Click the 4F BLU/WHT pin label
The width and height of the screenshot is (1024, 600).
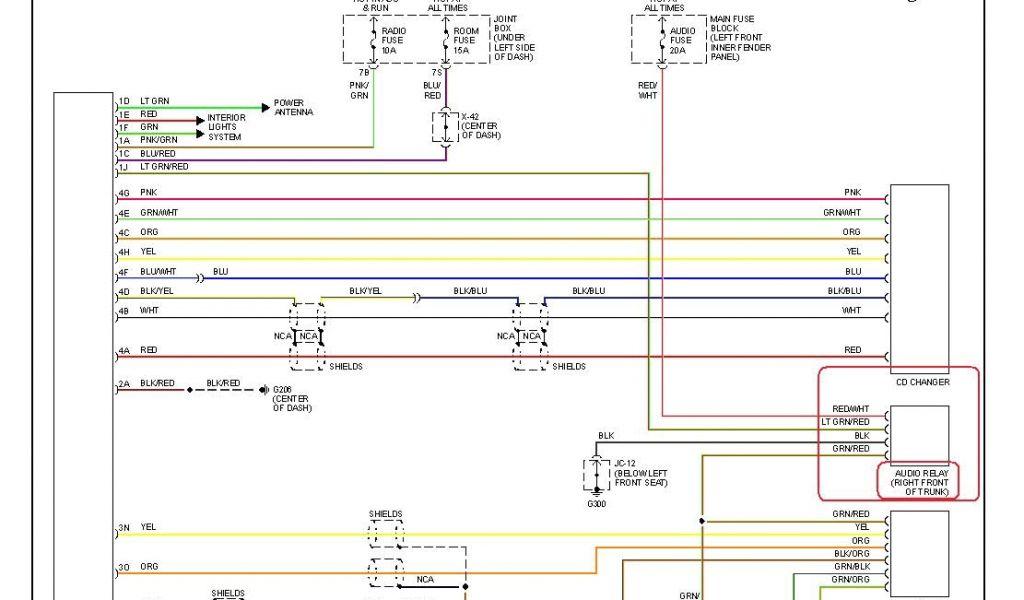147,271
